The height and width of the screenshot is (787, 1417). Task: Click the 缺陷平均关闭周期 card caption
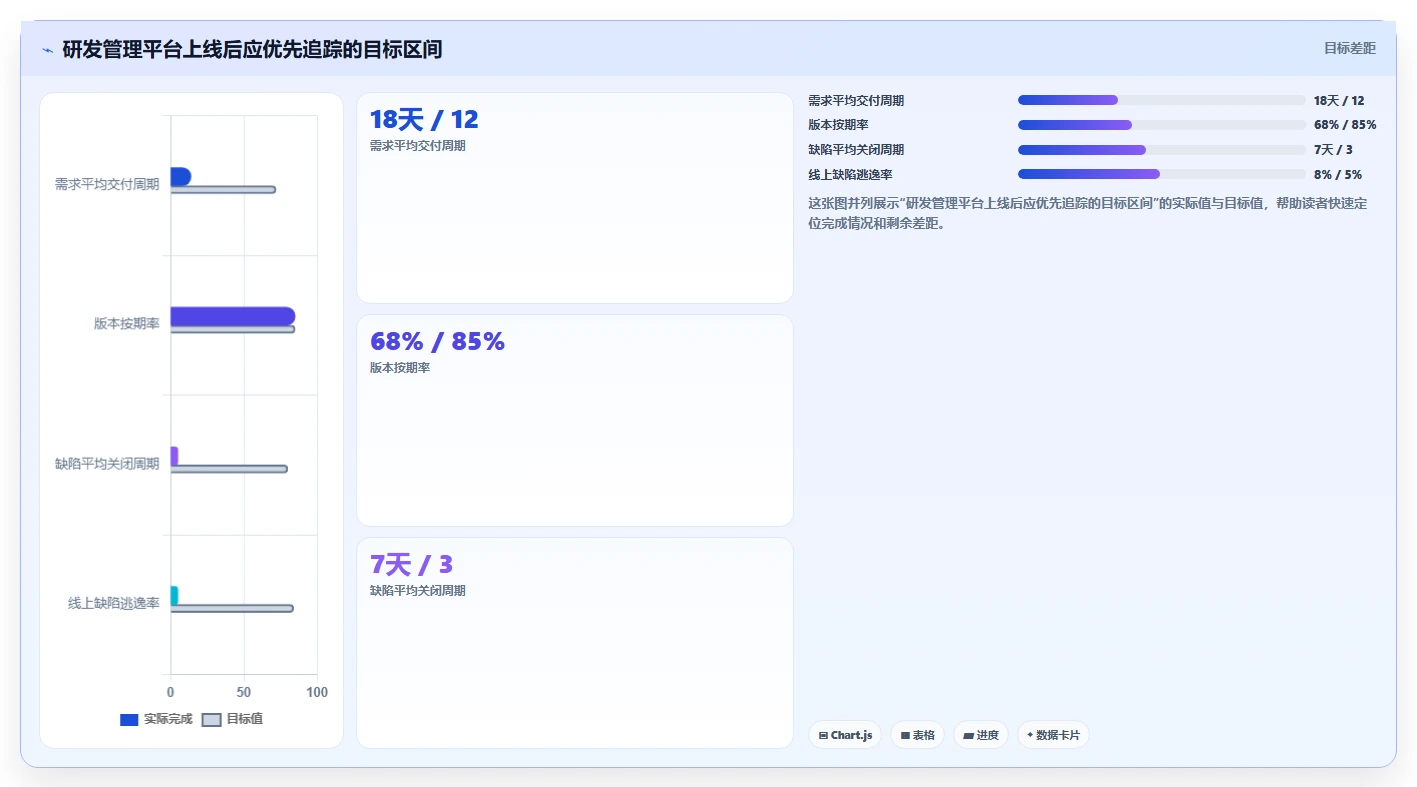[418, 591]
